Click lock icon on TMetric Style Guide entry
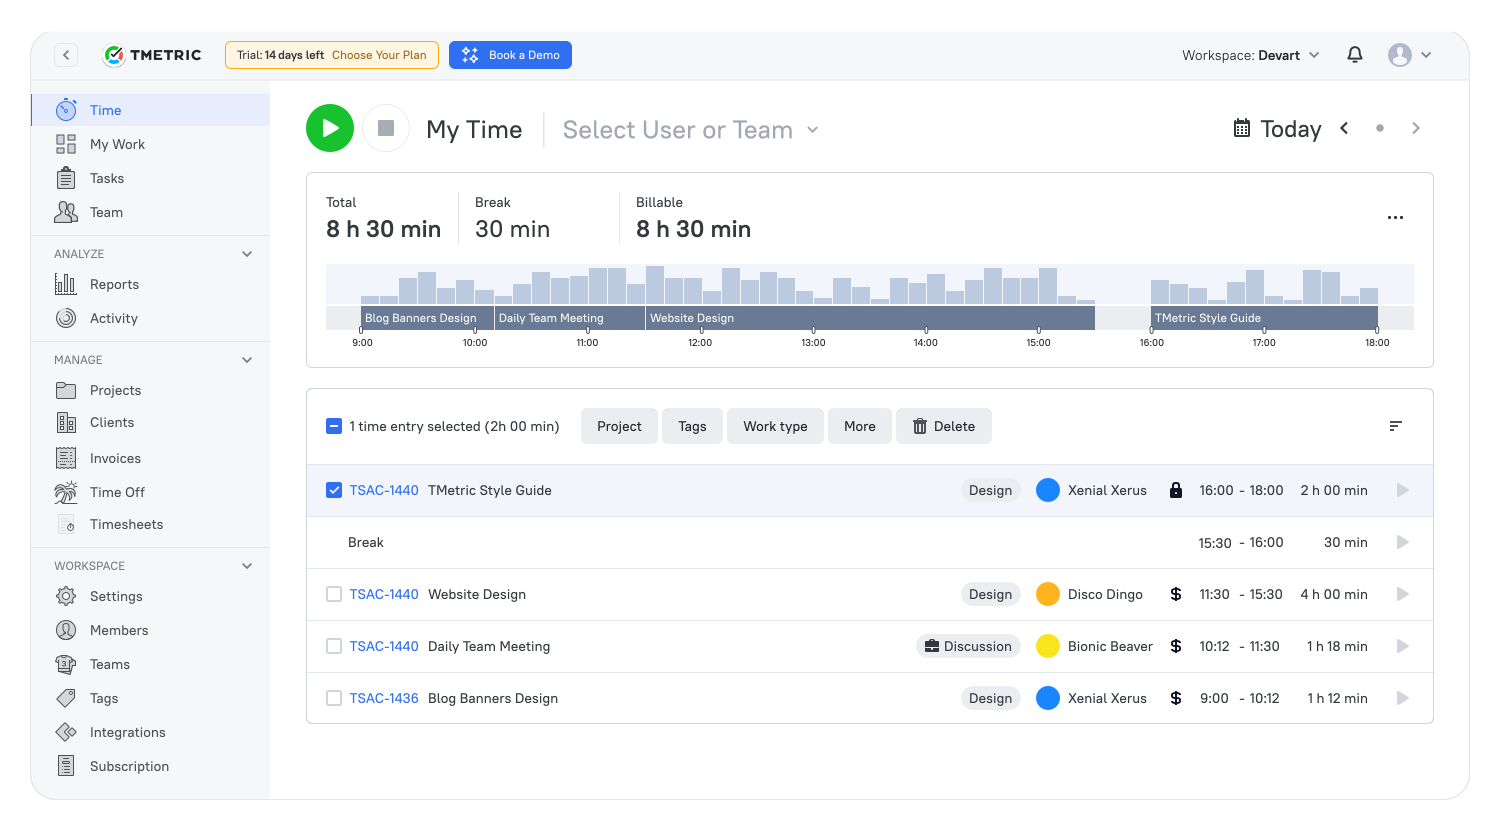Screen dimensions: 1500x830 tap(1176, 490)
